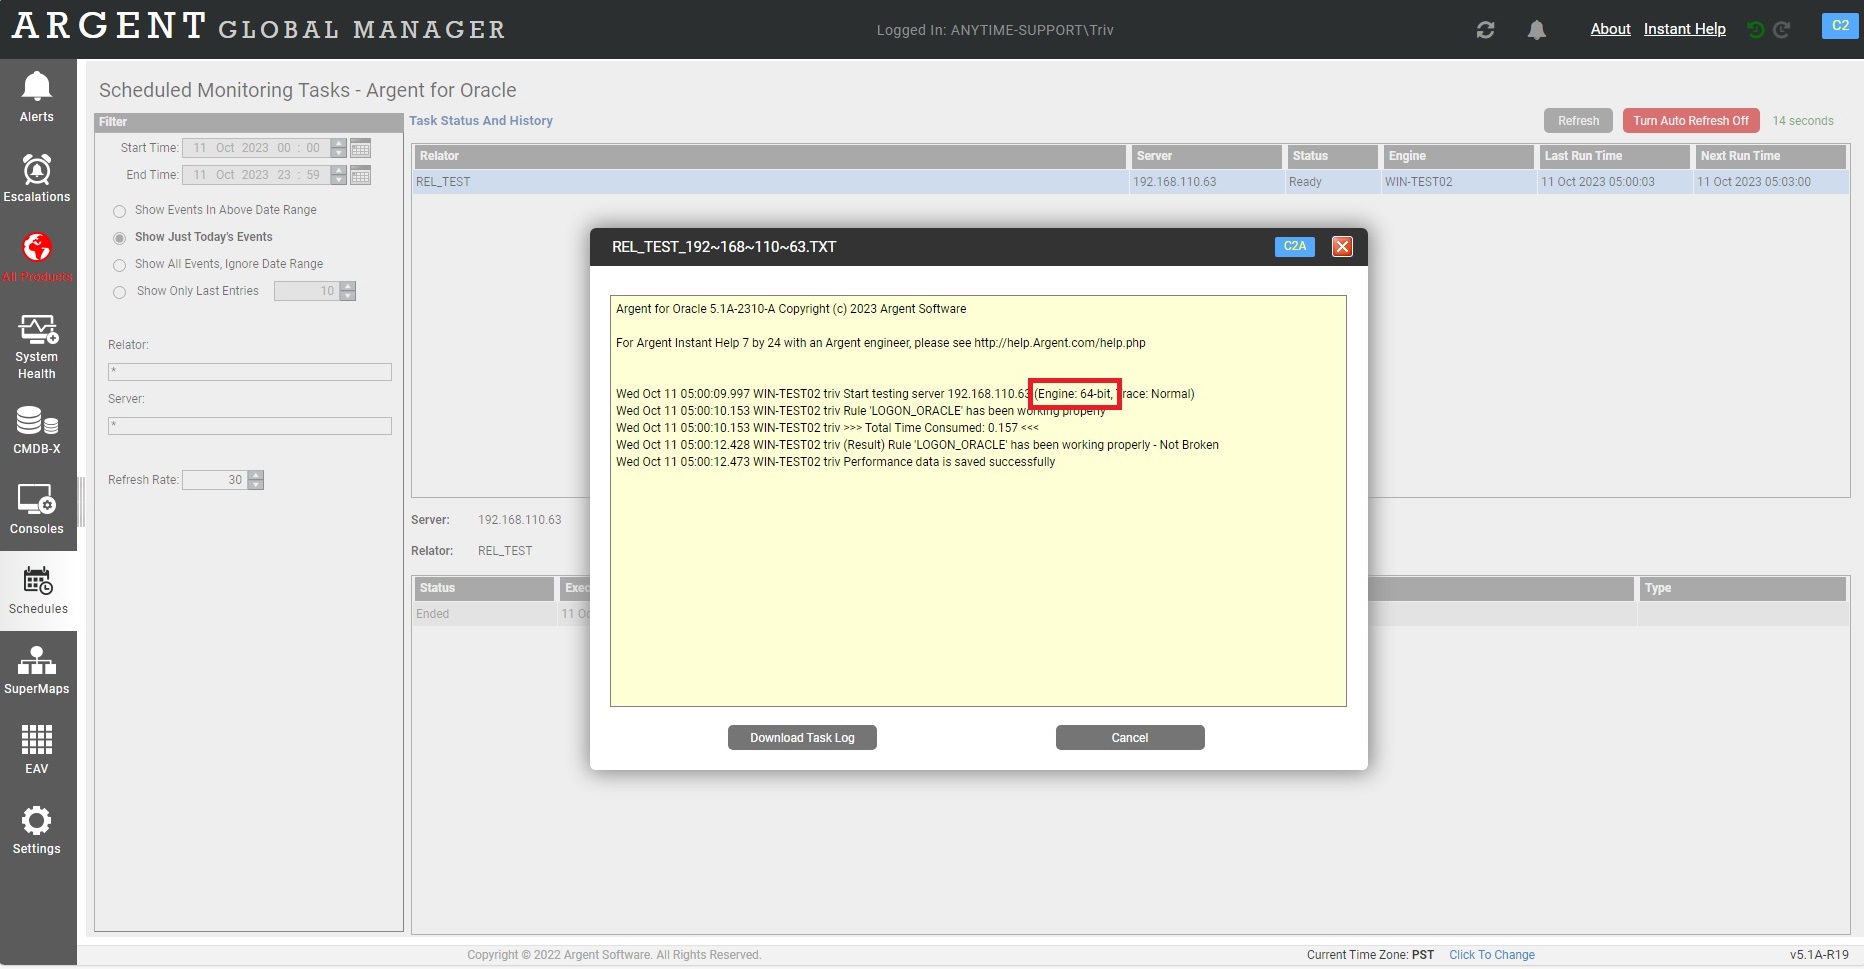Click the notification bell in header

point(1536,30)
